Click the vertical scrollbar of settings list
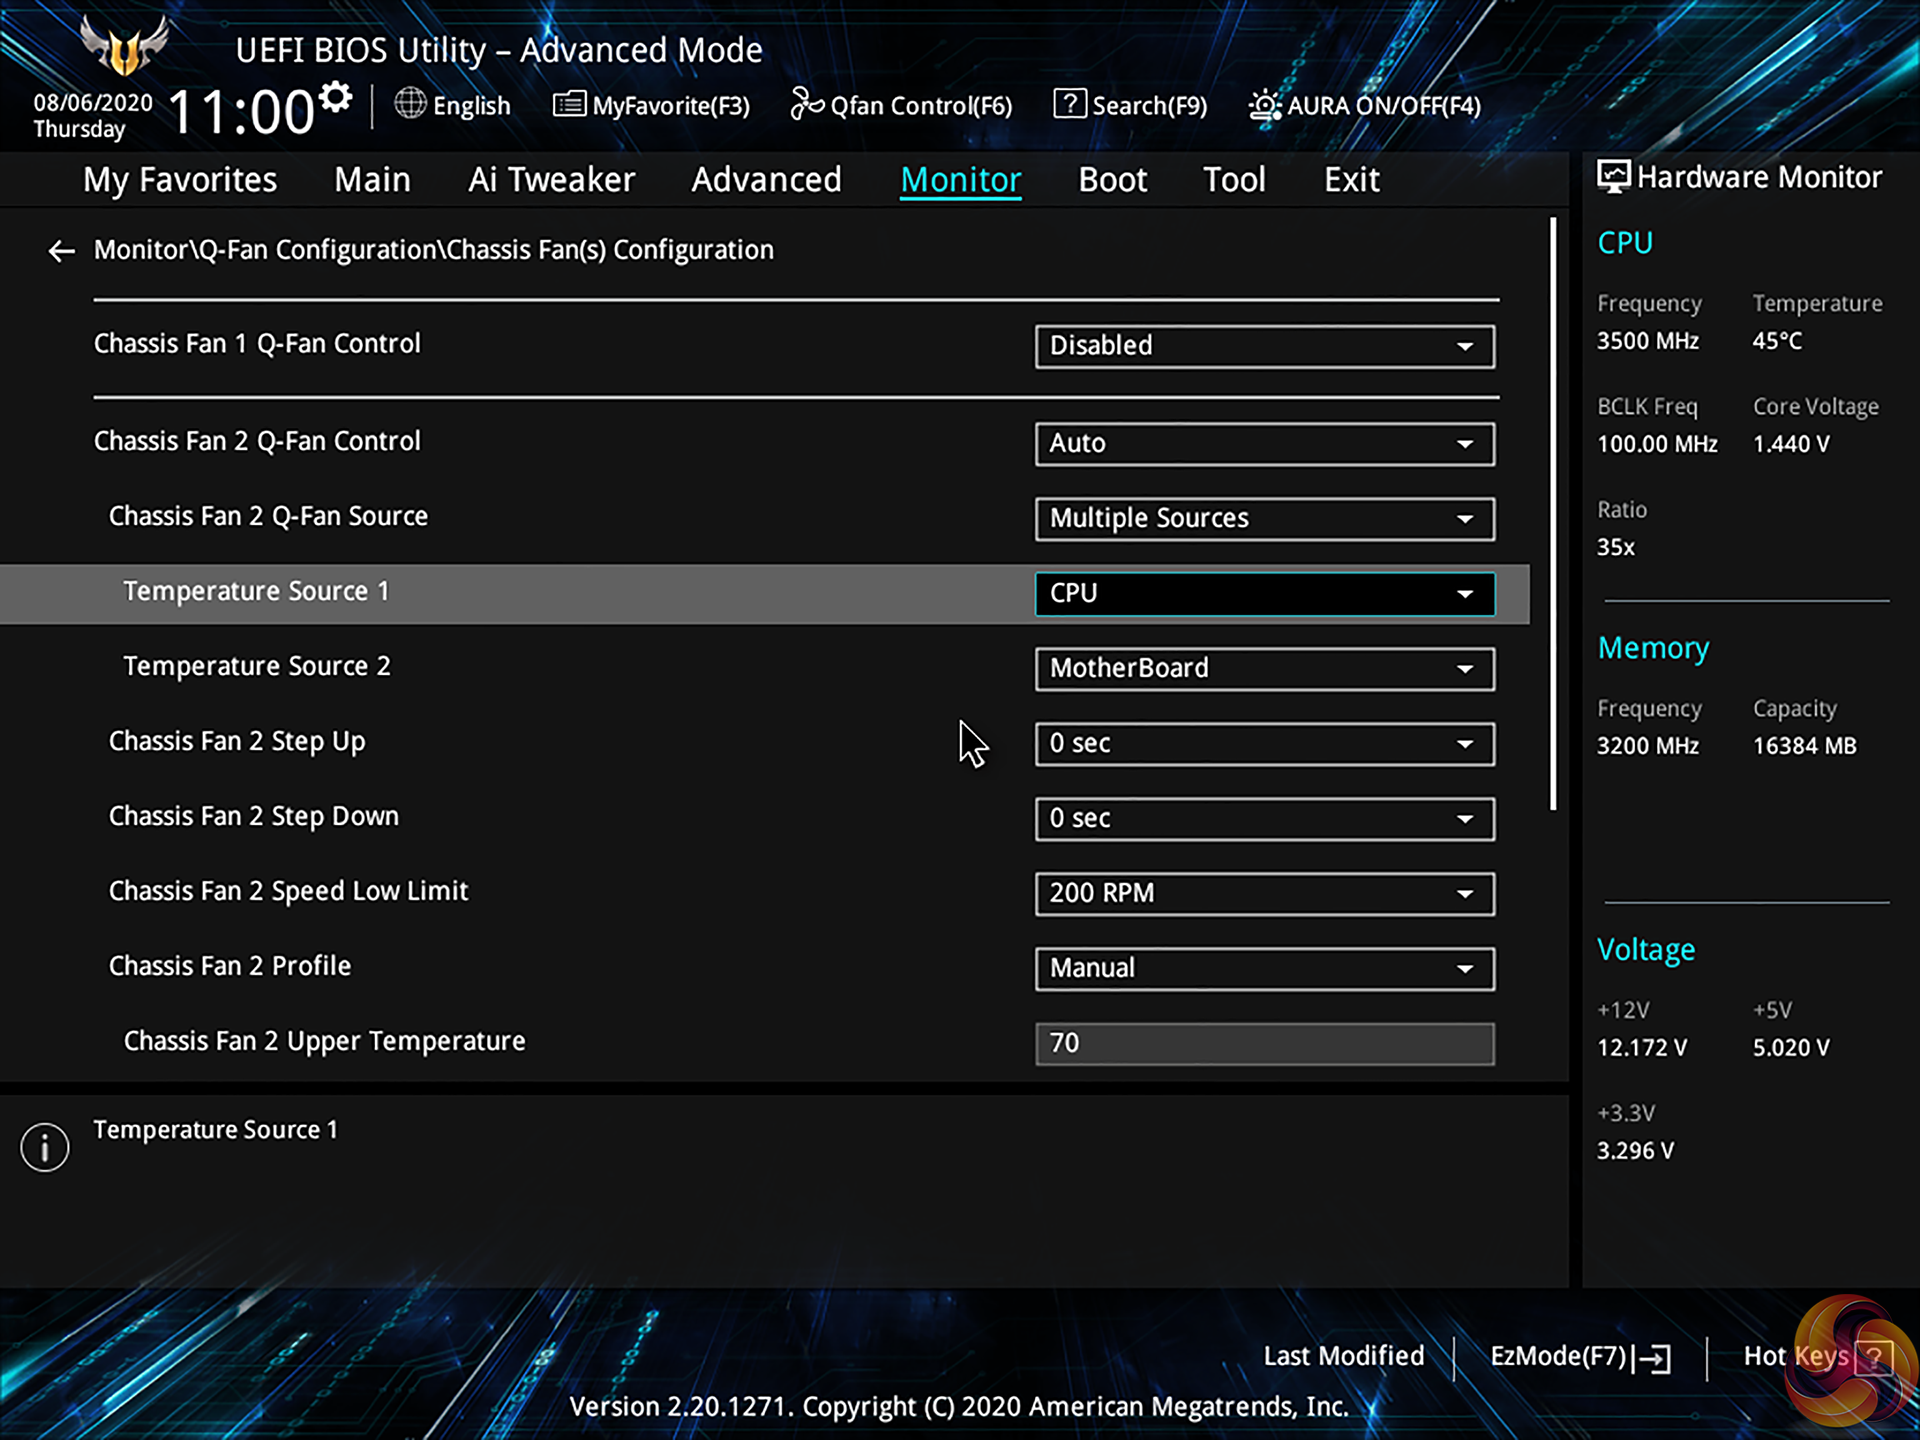The height and width of the screenshot is (1440, 1920). [x=1553, y=514]
